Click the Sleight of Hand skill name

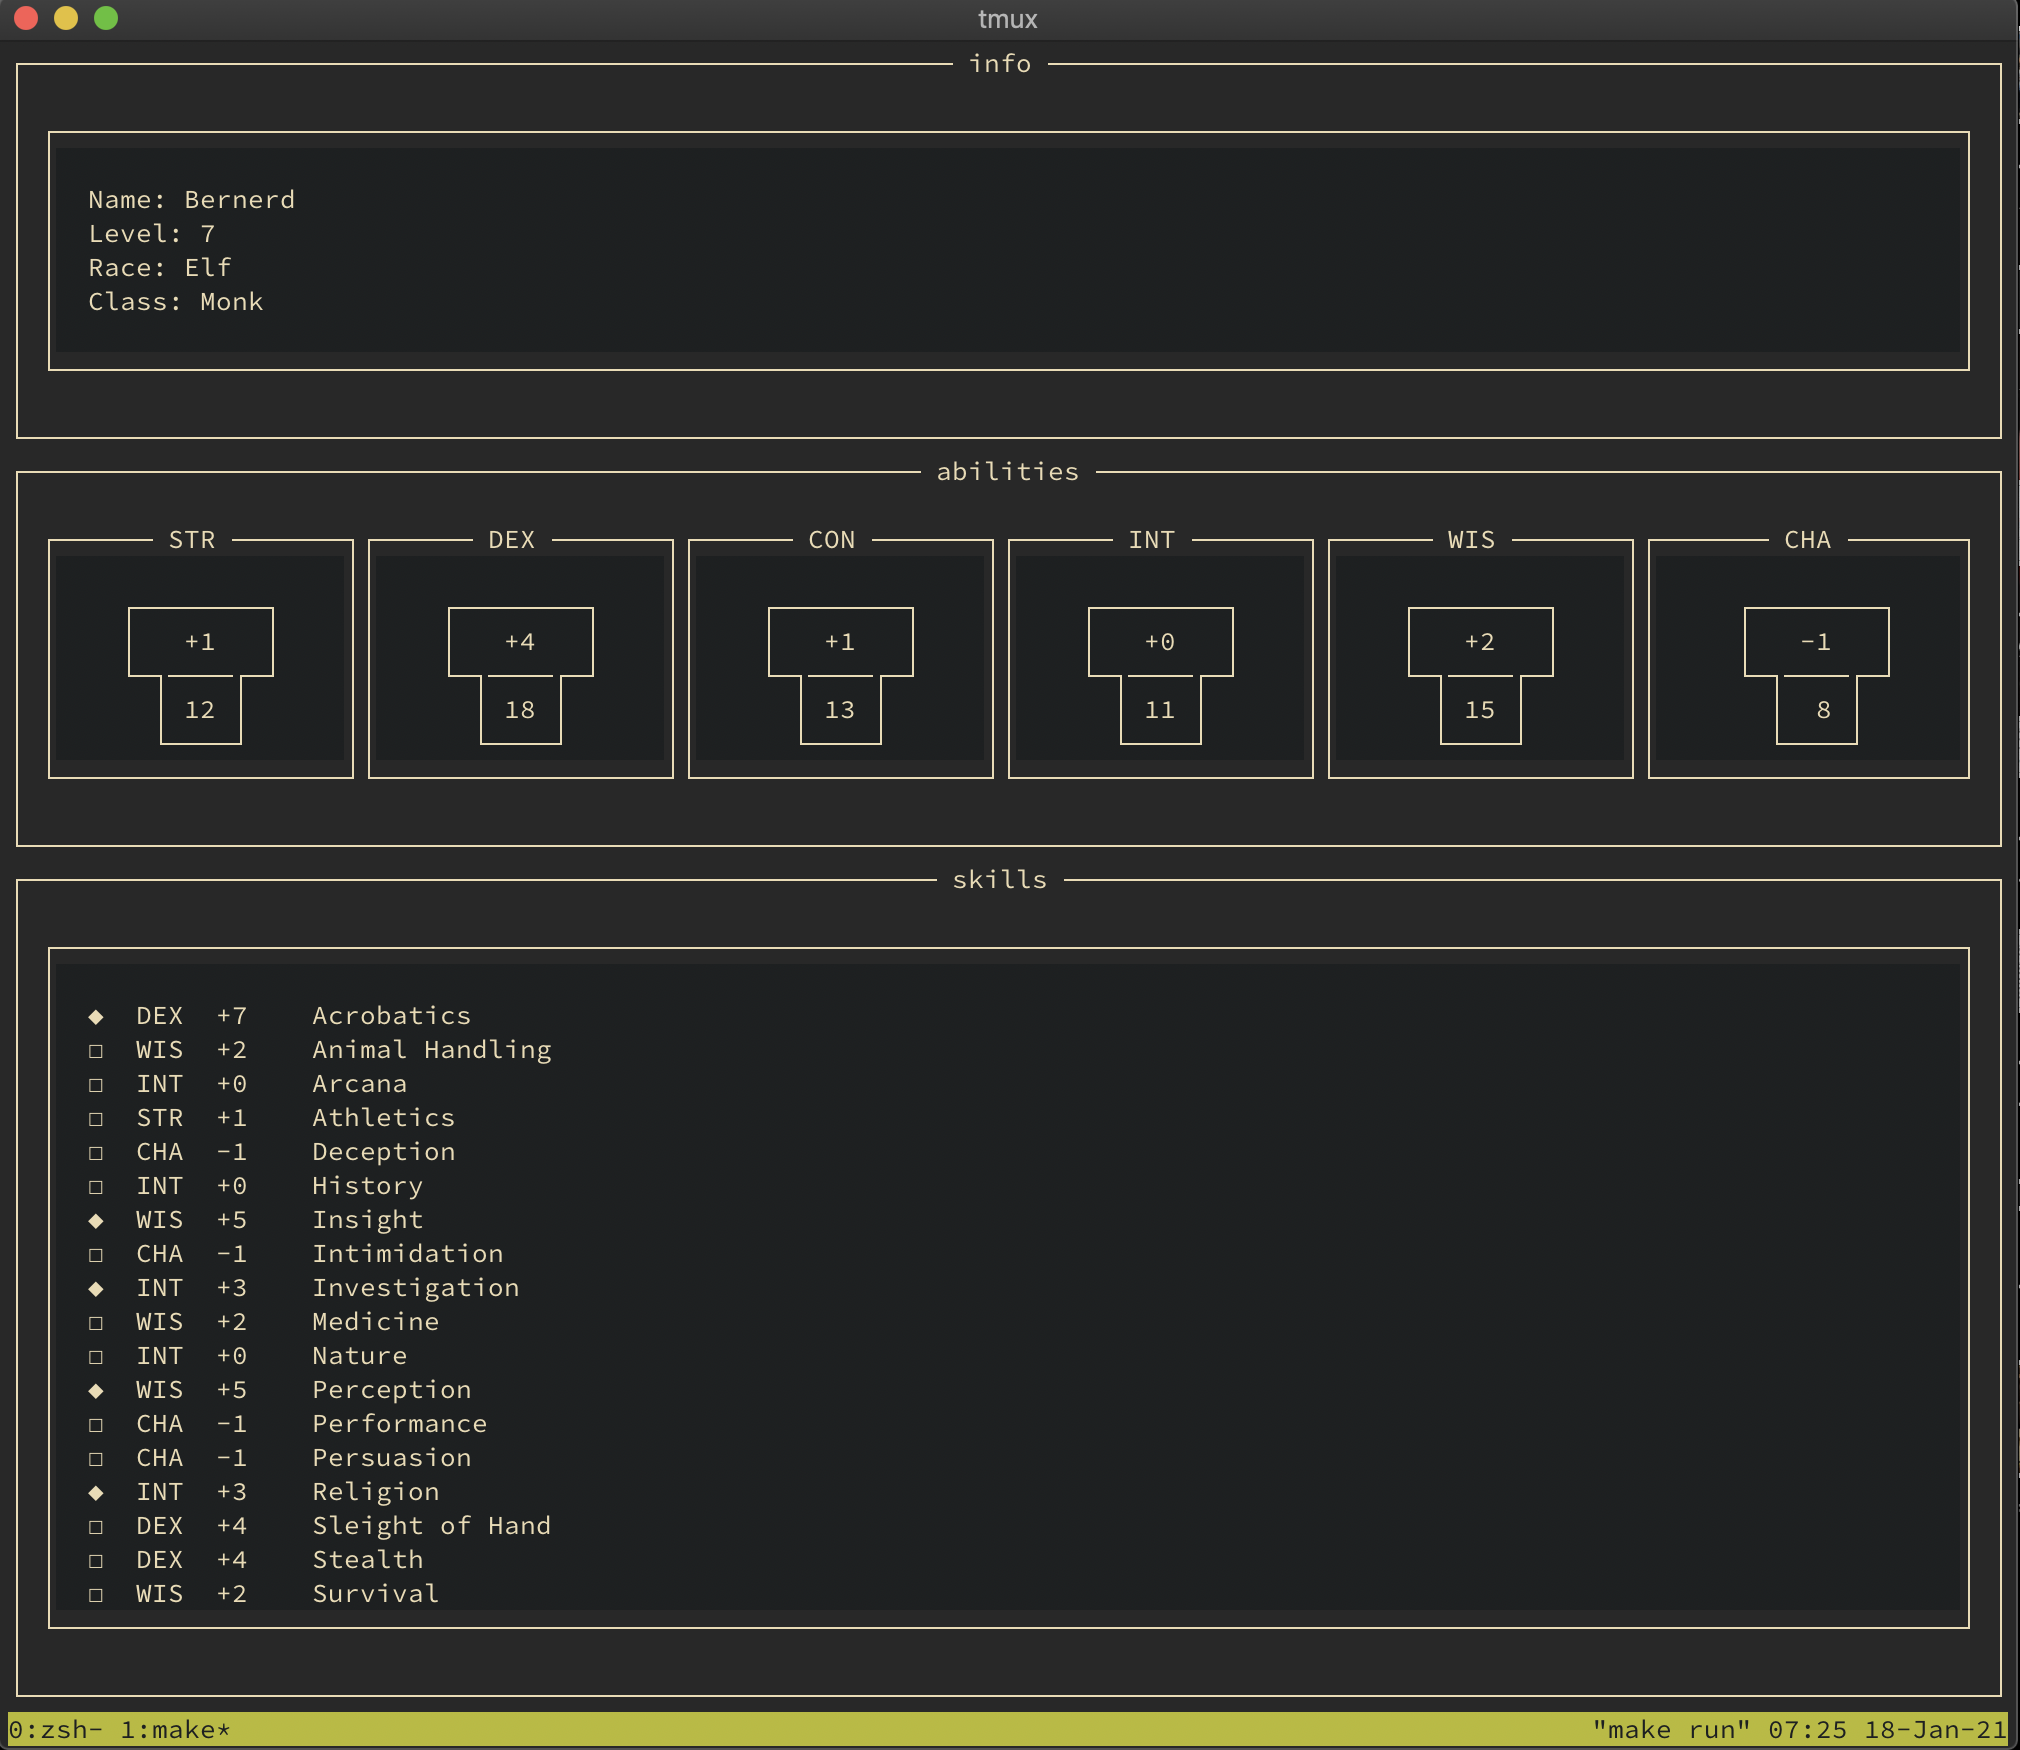pyautogui.click(x=431, y=1526)
